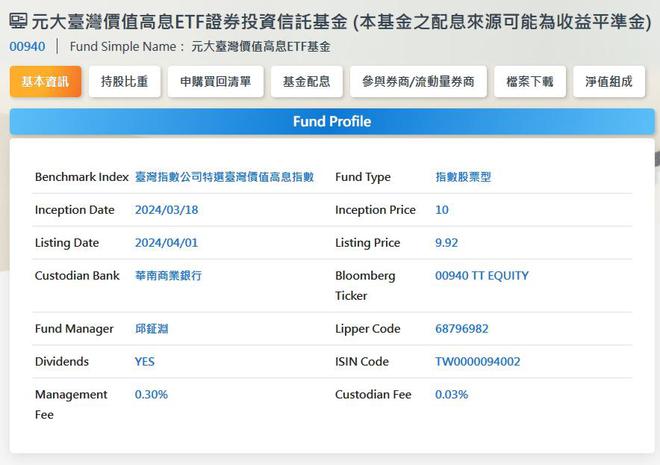Click the Listing Date label
The image size is (660, 465).
pyautogui.click(x=67, y=243)
